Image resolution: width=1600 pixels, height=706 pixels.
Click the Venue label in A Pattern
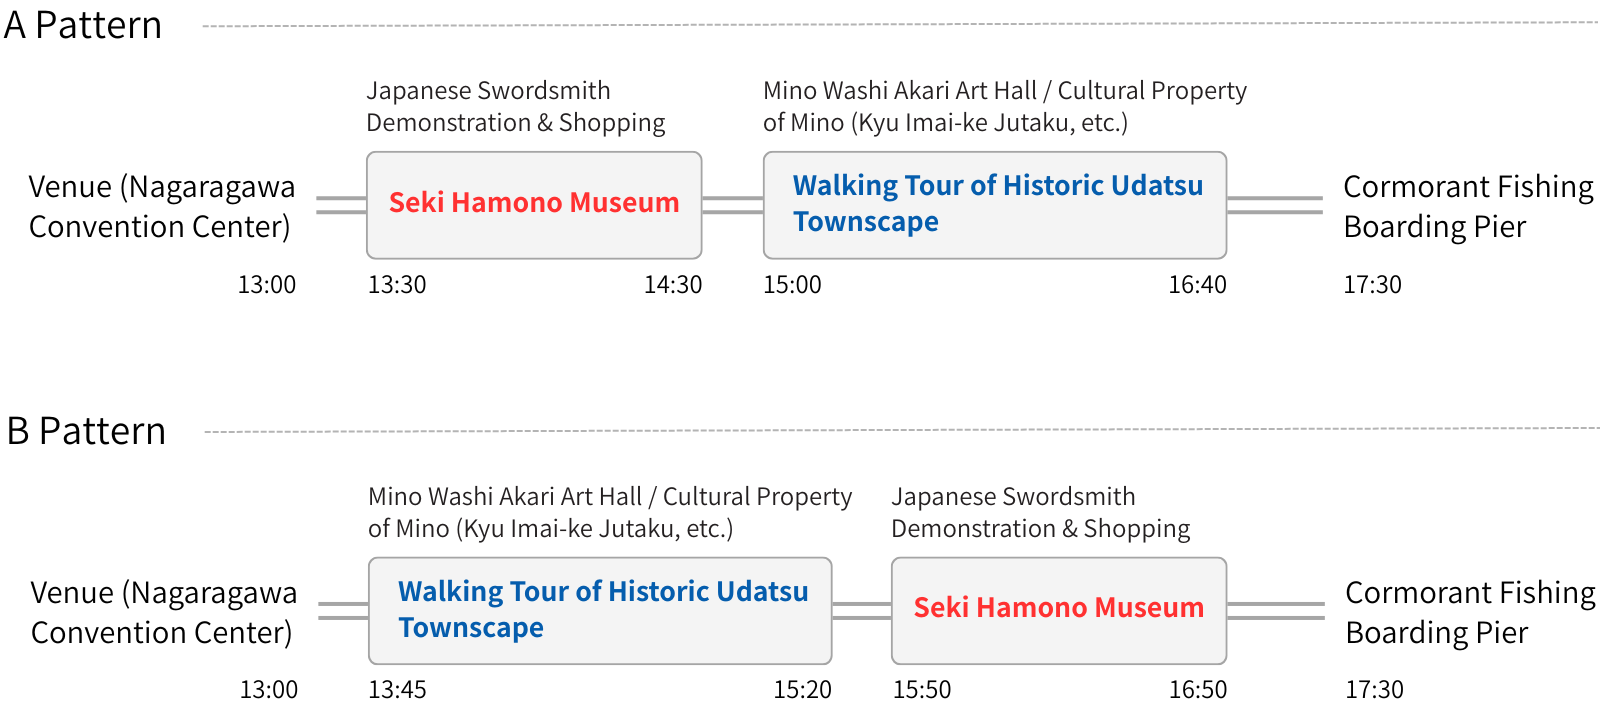click(161, 207)
